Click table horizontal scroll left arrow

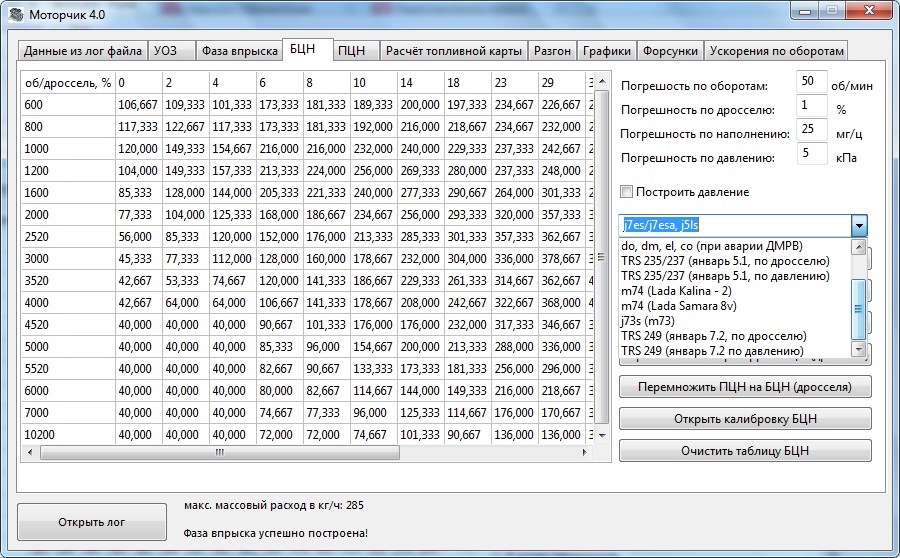[30, 452]
